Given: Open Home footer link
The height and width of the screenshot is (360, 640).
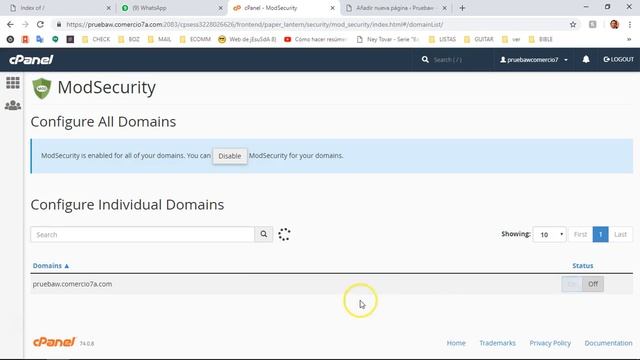Looking at the screenshot, I should tap(456, 343).
